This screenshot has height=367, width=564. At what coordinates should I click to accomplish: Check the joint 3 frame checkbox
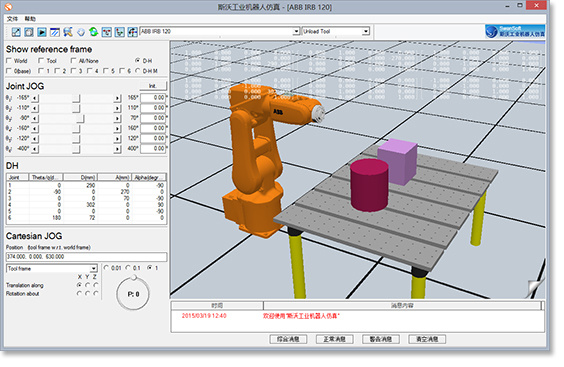(73, 71)
